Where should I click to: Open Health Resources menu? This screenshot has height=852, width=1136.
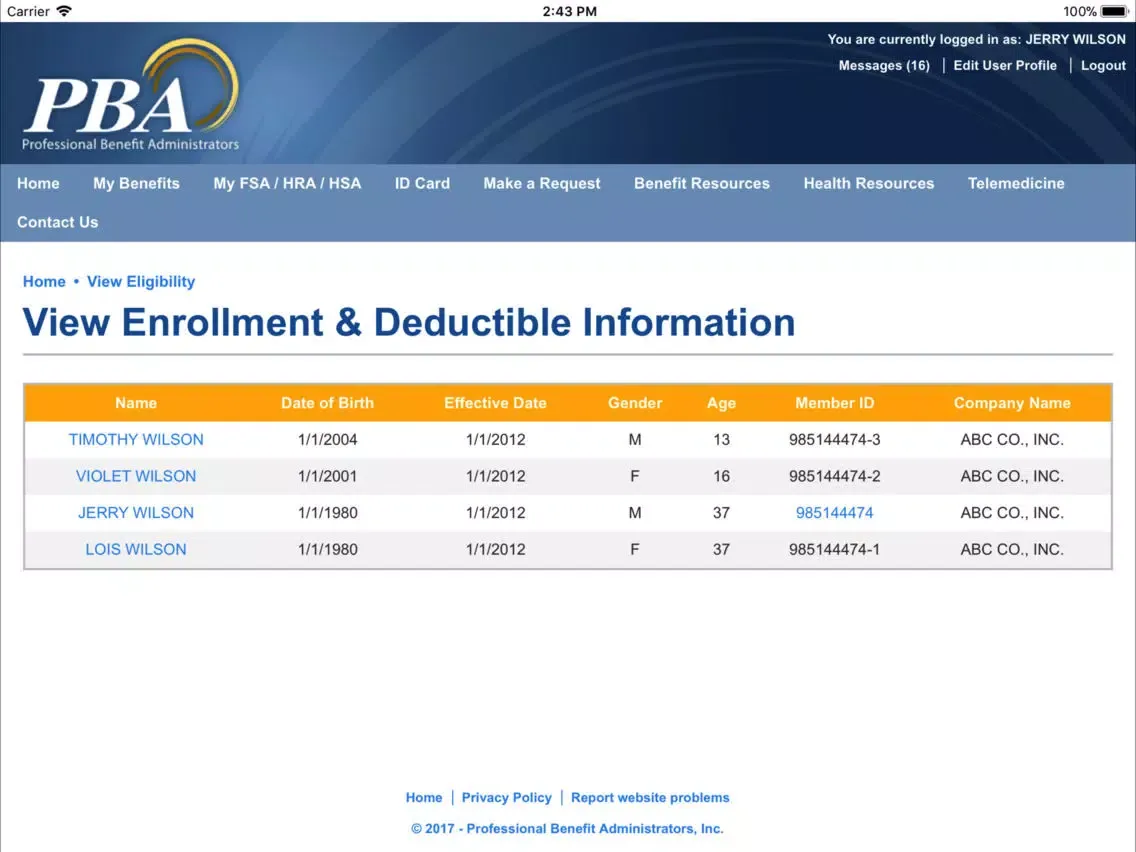[x=869, y=183]
